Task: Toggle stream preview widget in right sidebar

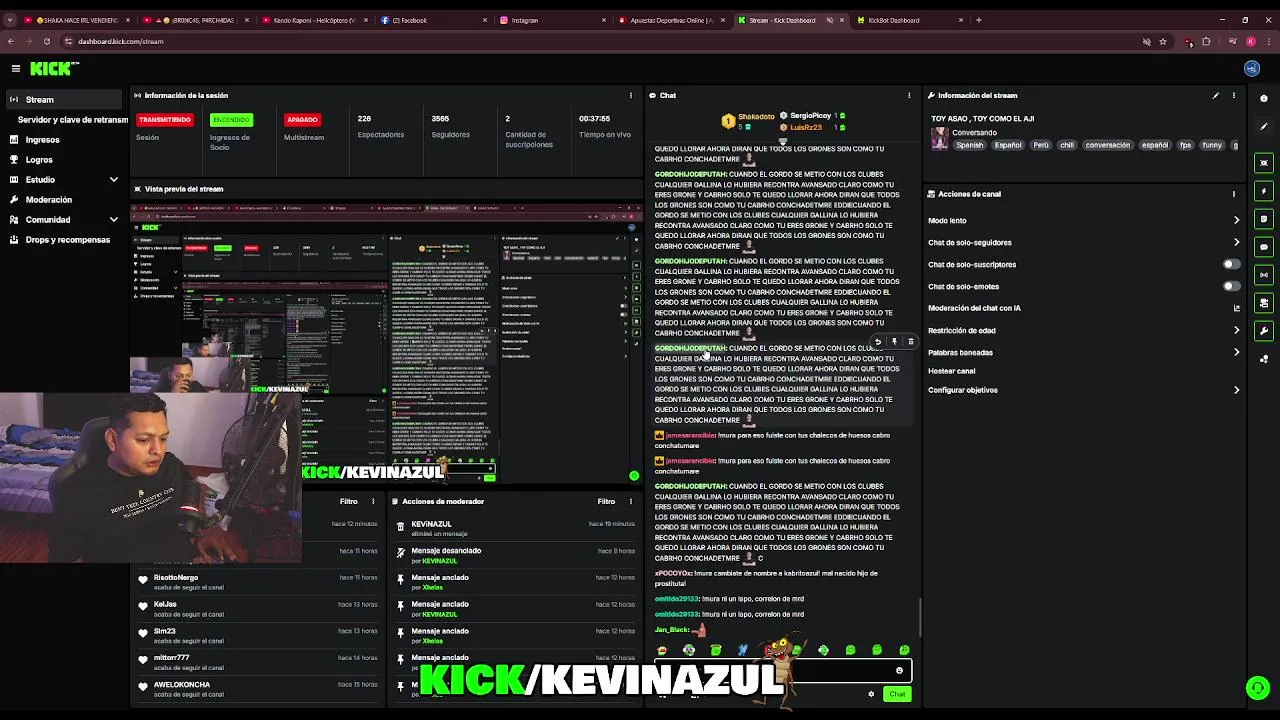Action: (x=1264, y=163)
